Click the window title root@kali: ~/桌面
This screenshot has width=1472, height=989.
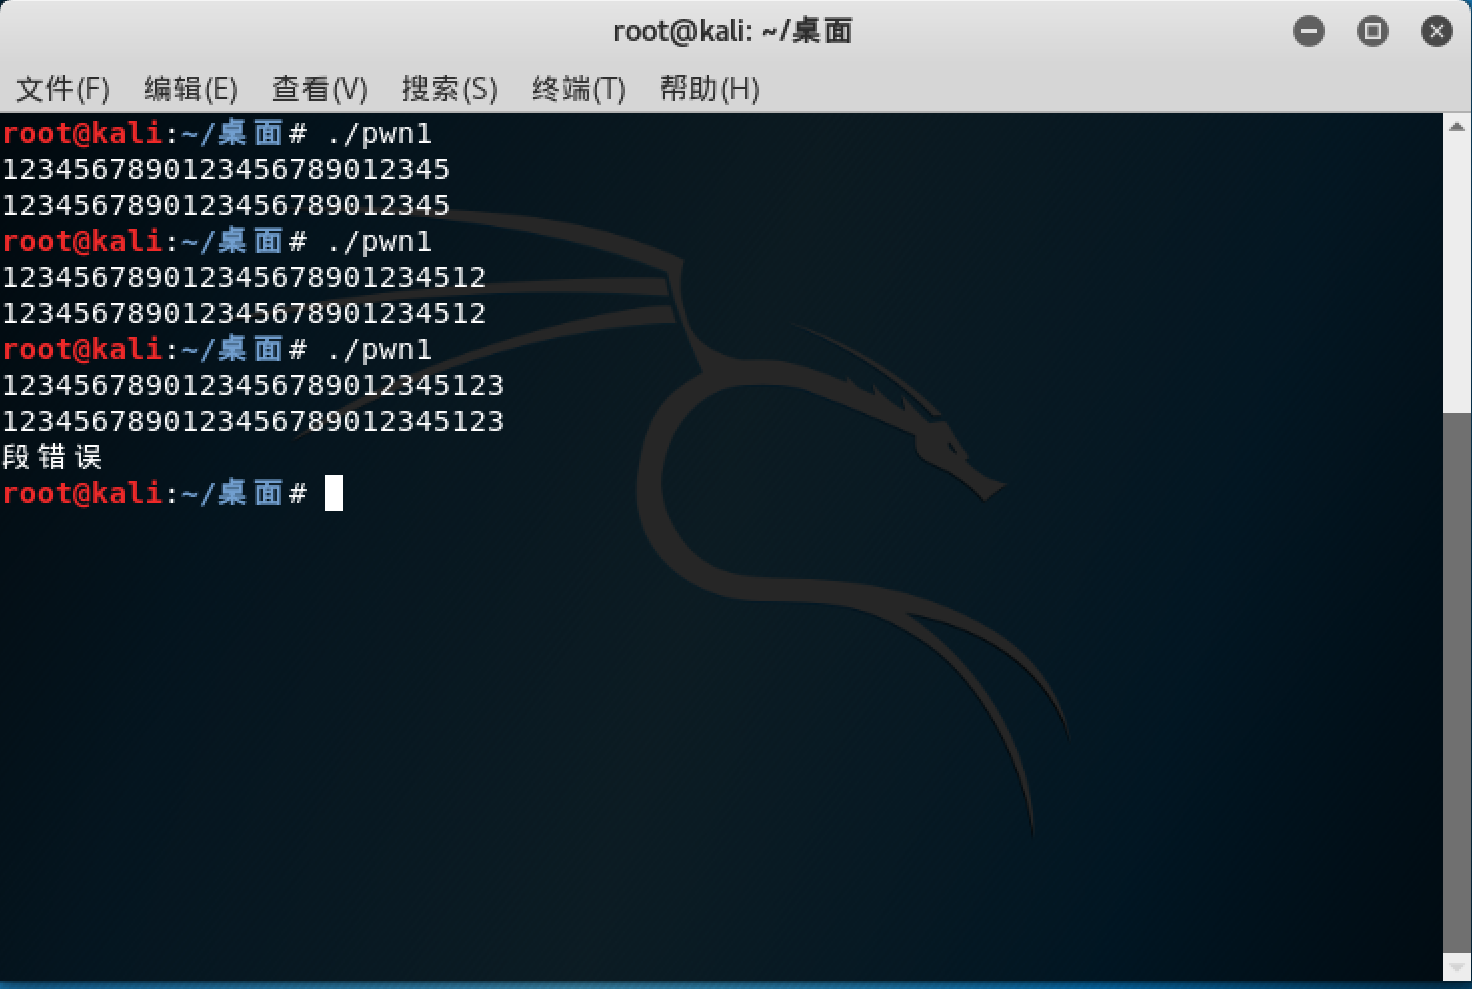click(x=732, y=32)
